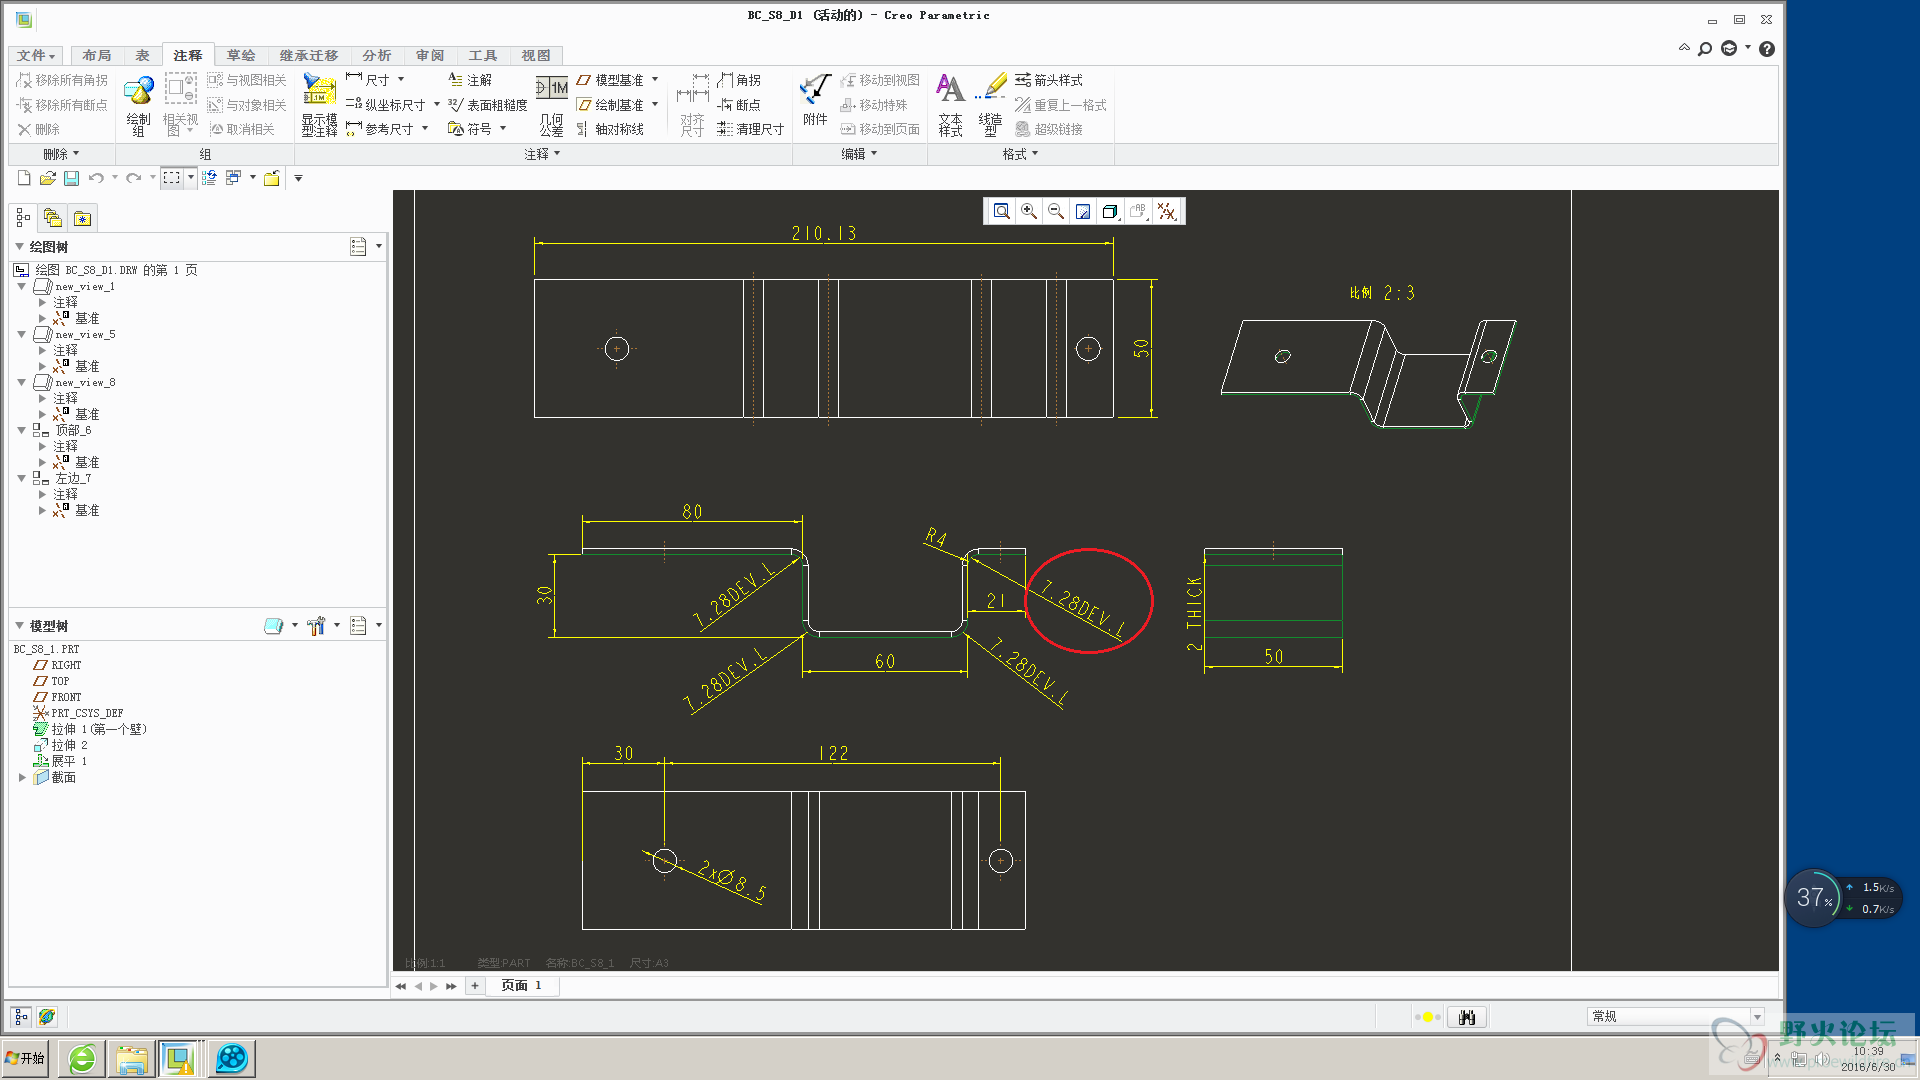Click the Undo icon in quick access toolbar

point(96,178)
